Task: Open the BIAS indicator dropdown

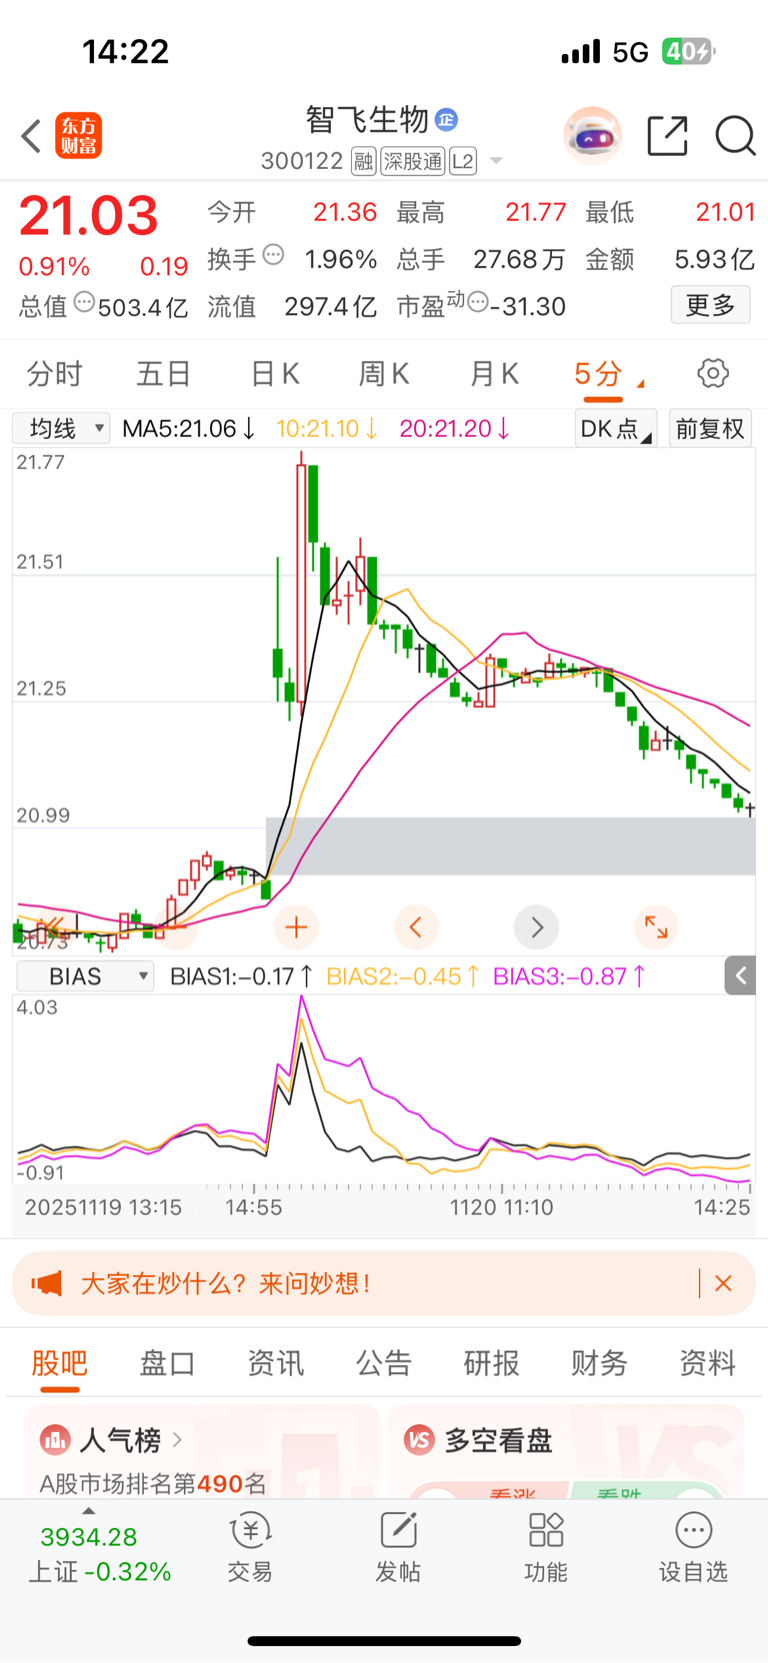Action: tap(85, 976)
